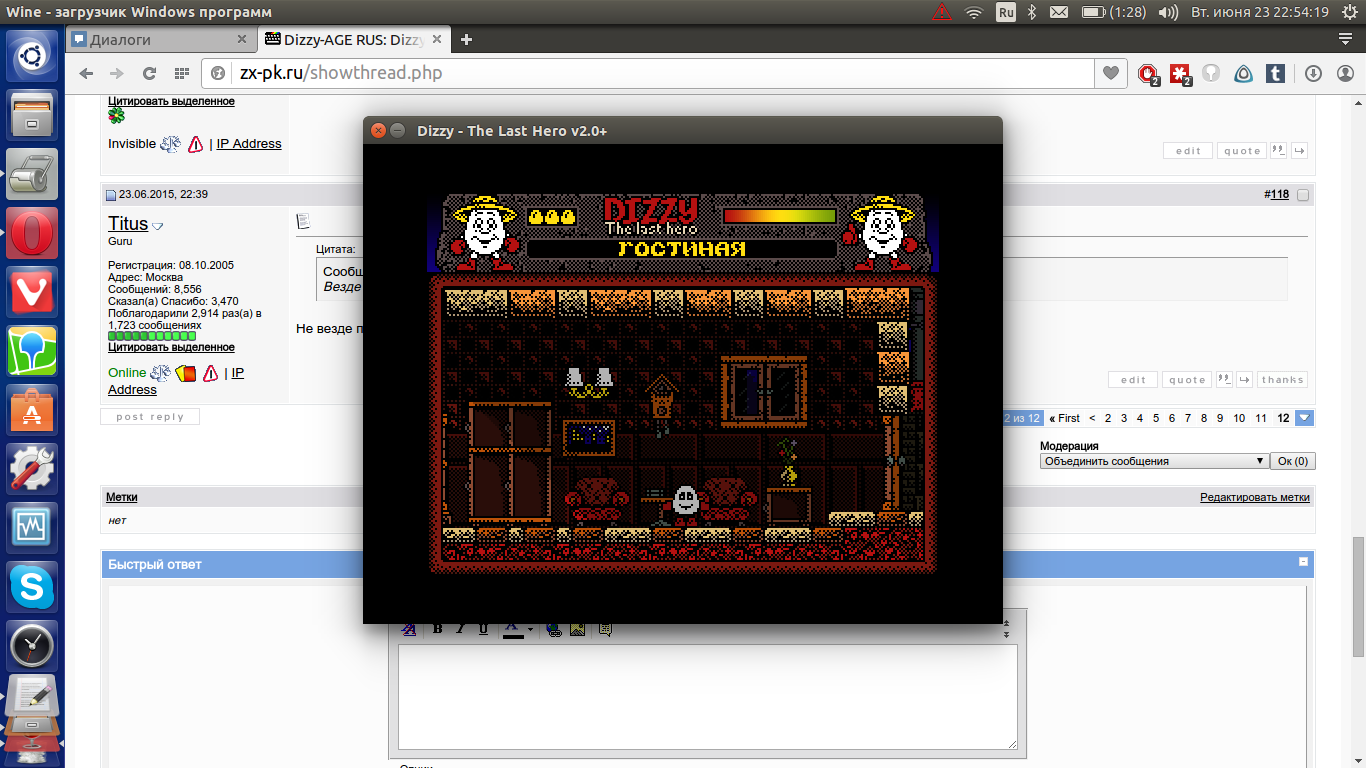Open the browser tab menu at top right

1346,39
